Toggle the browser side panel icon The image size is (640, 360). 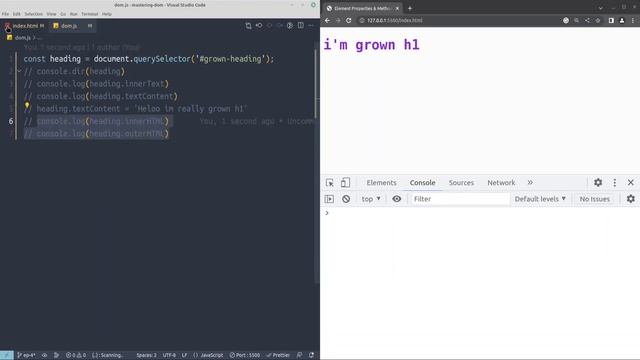coord(611,20)
